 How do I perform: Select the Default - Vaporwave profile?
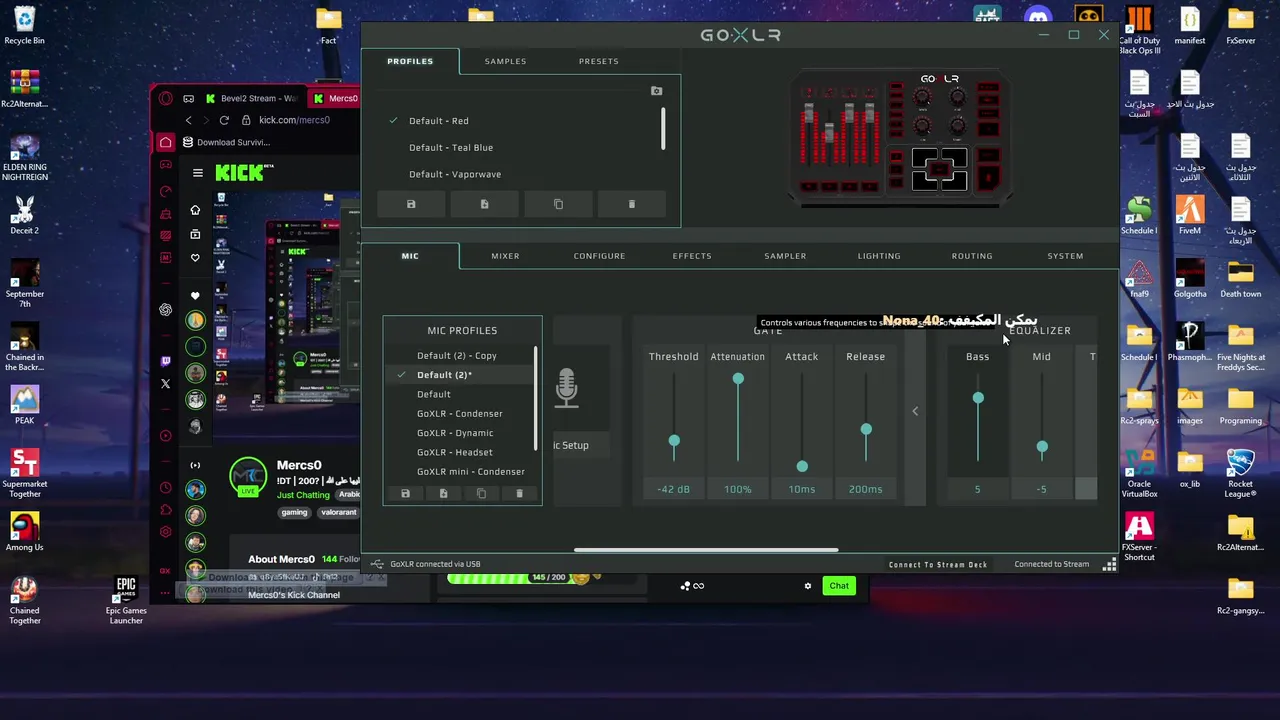(x=455, y=174)
